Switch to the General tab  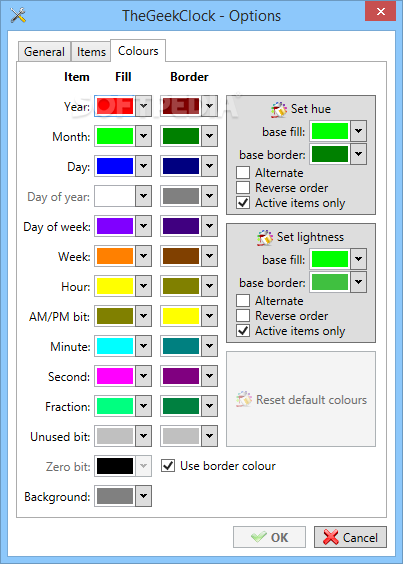(x=44, y=52)
